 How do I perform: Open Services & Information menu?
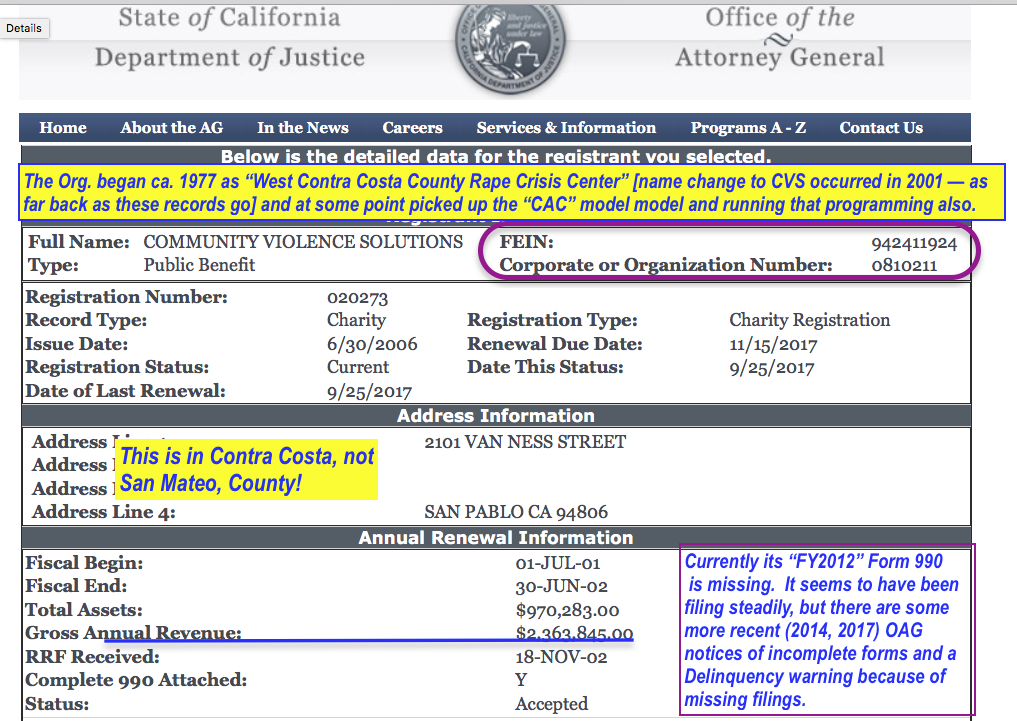[x=566, y=128]
